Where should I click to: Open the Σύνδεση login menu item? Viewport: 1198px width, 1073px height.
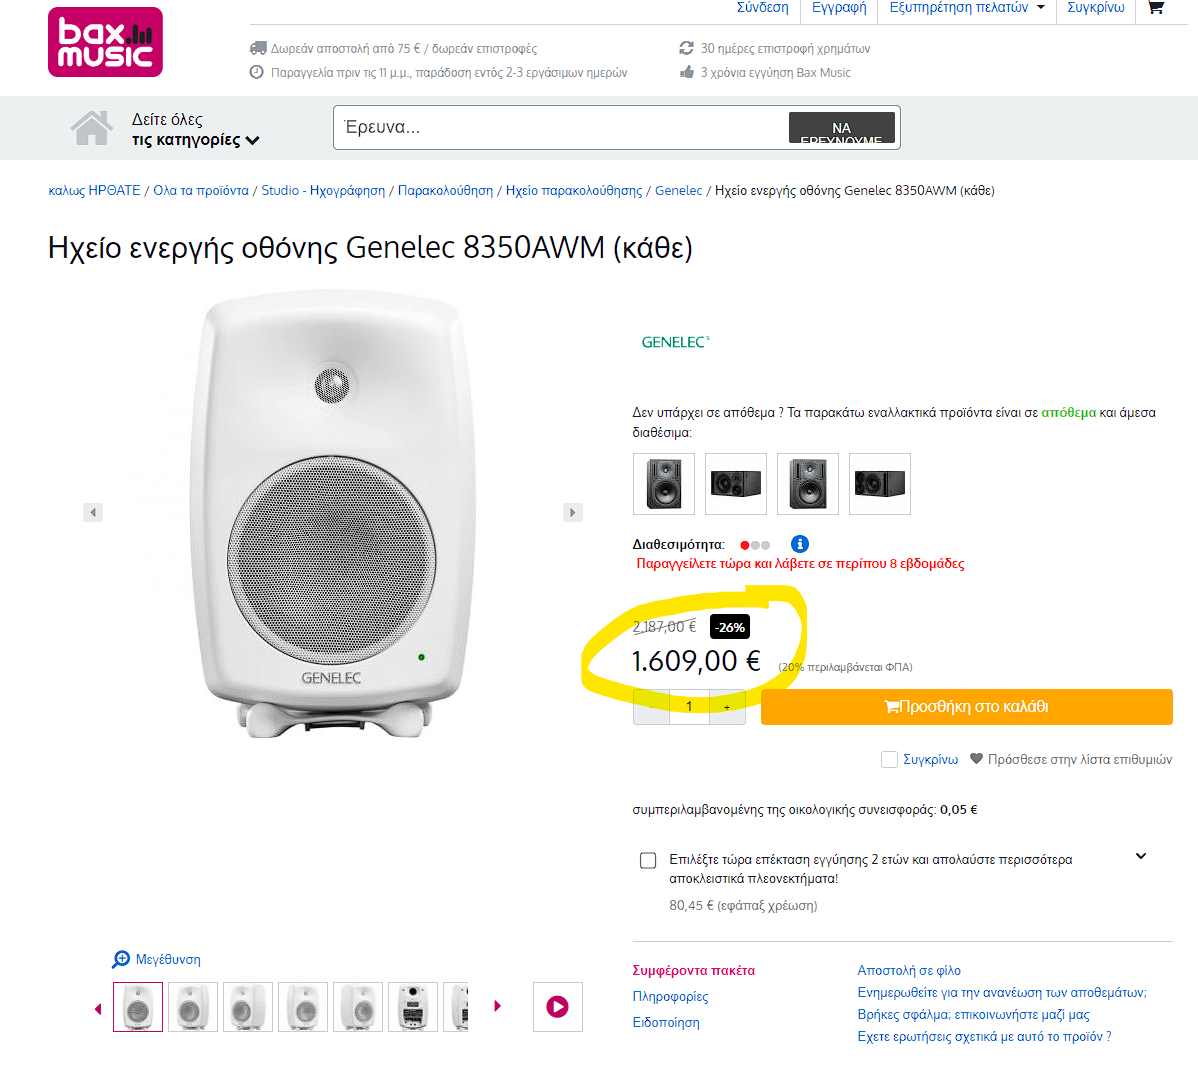click(x=762, y=8)
